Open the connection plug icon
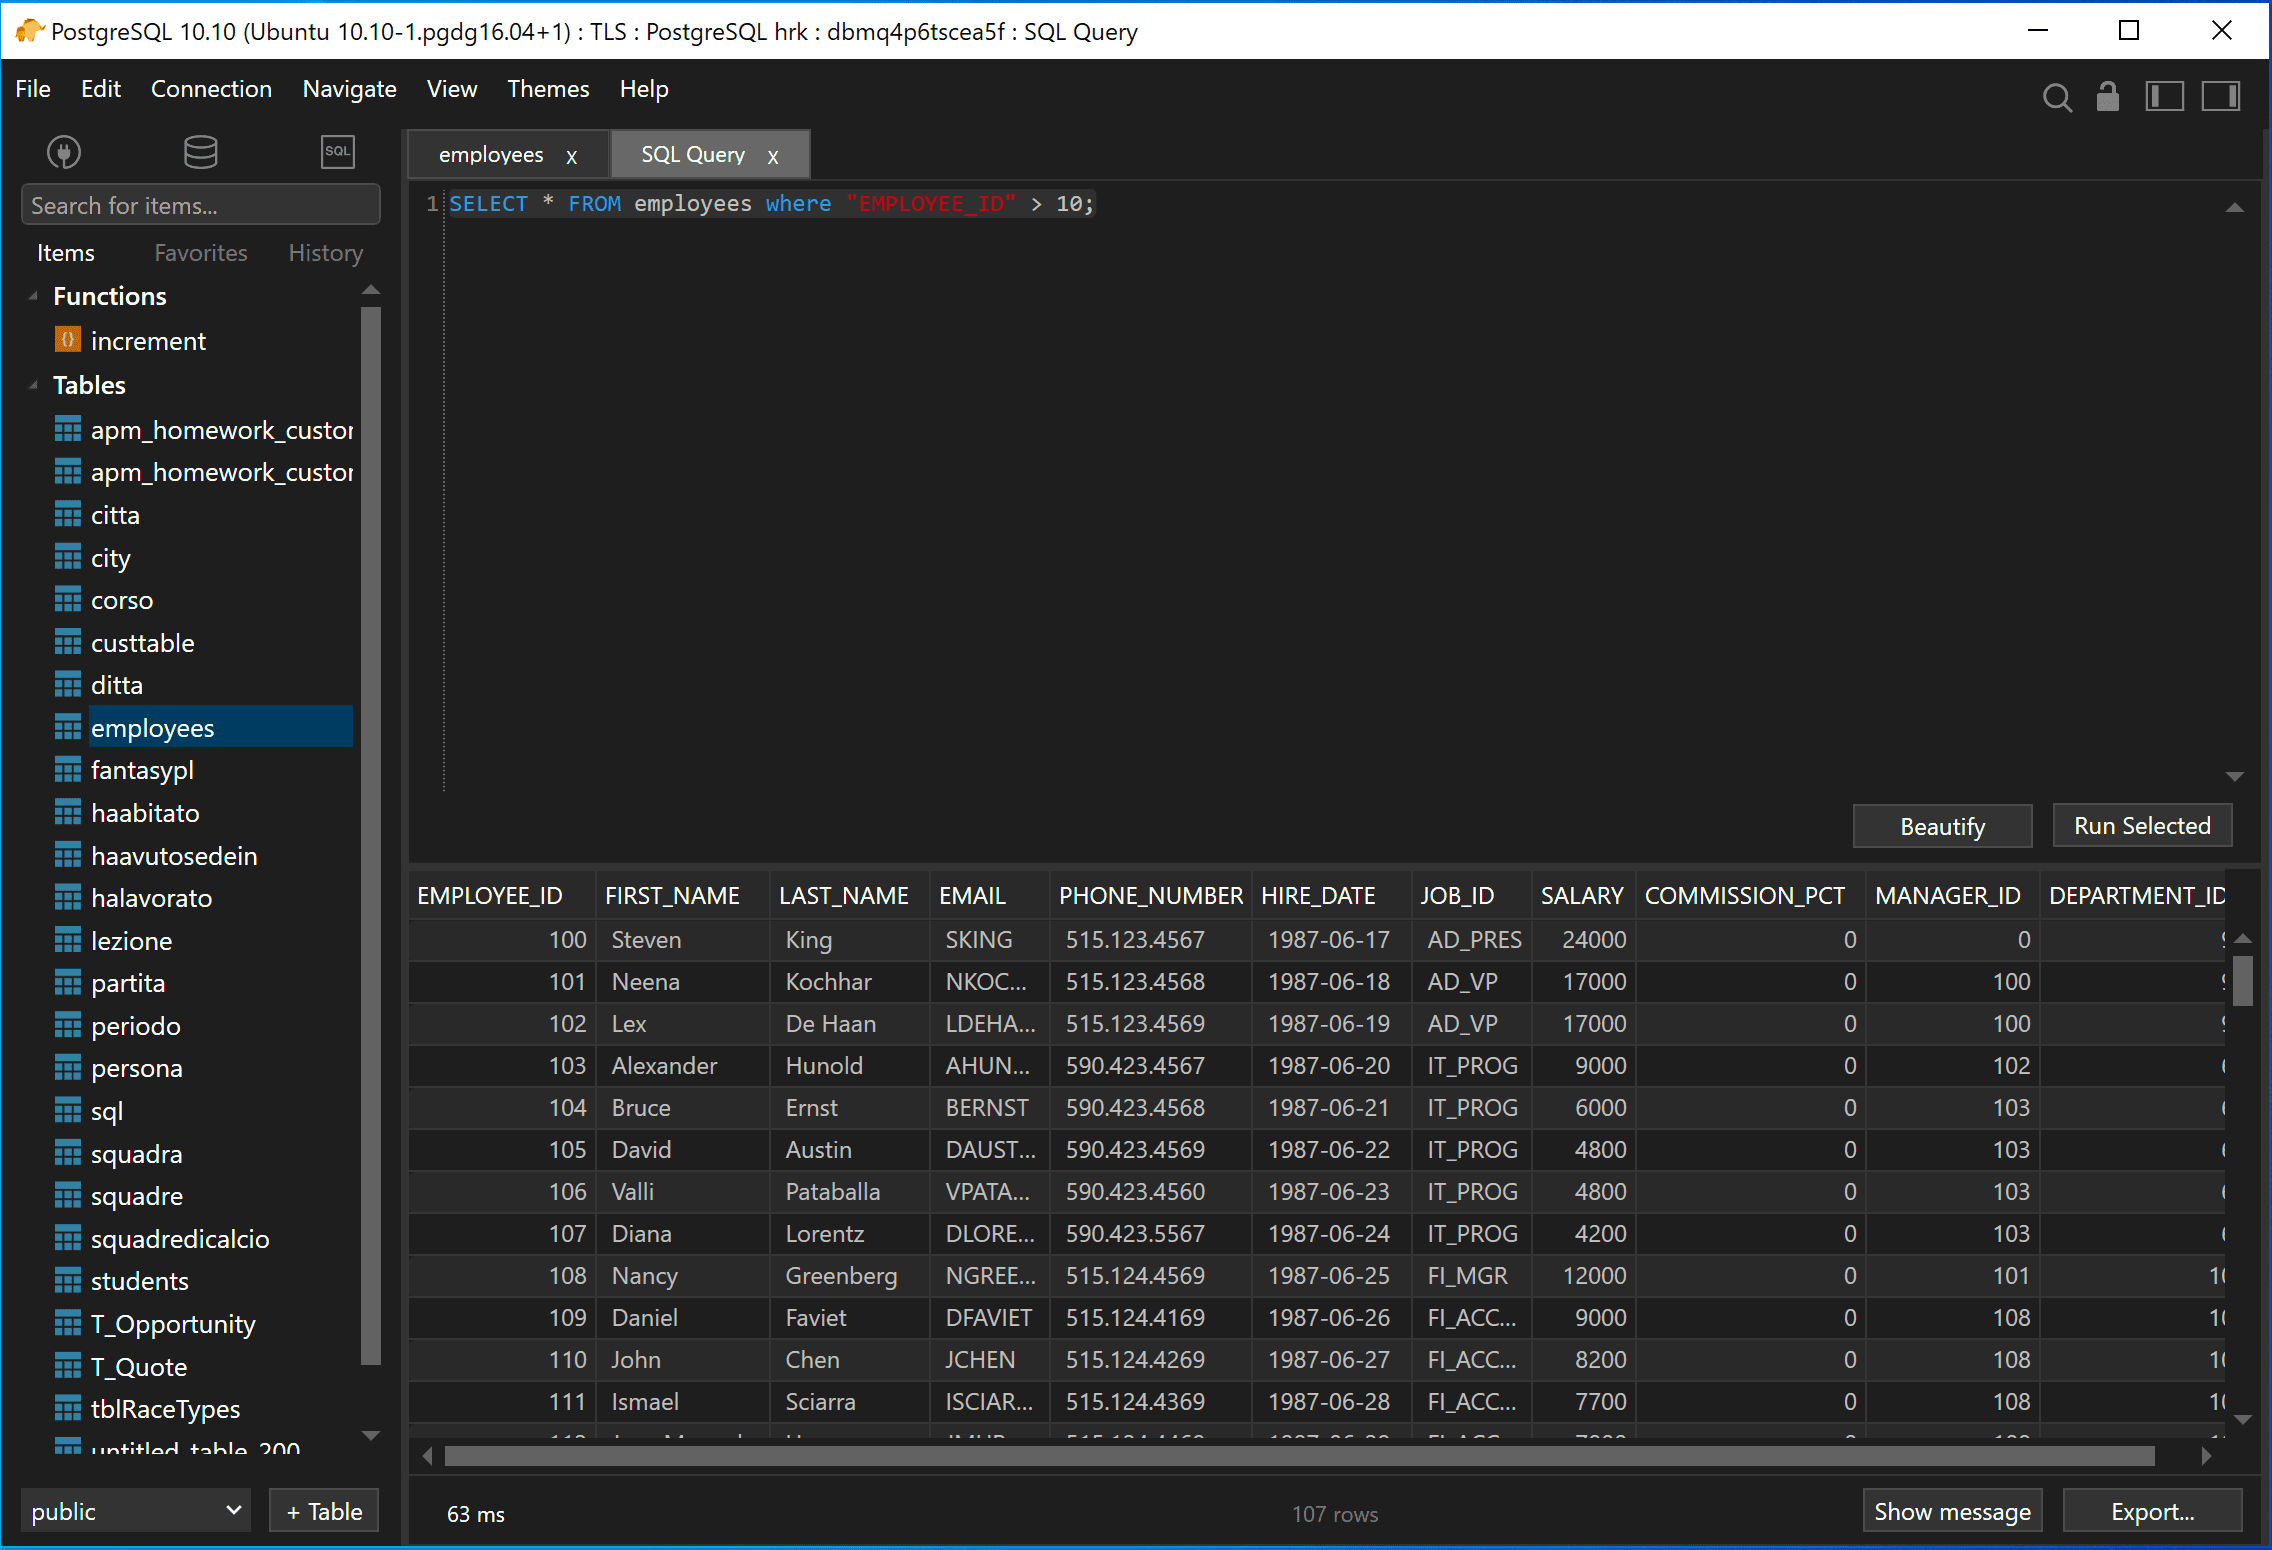This screenshot has width=2272, height=1550. point(64,152)
